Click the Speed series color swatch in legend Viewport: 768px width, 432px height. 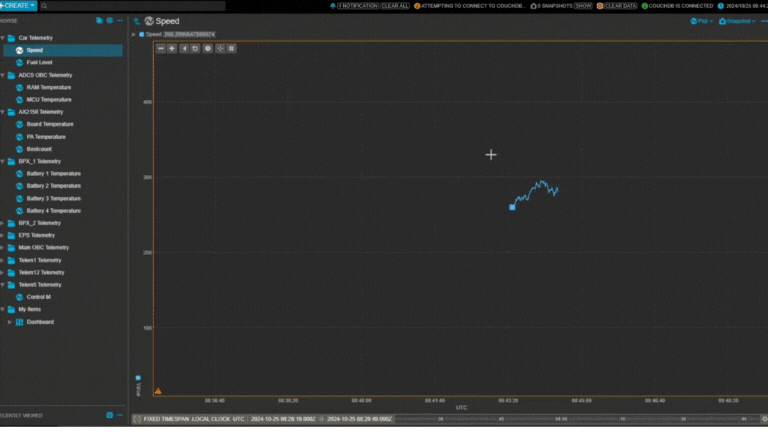click(x=142, y=34)
